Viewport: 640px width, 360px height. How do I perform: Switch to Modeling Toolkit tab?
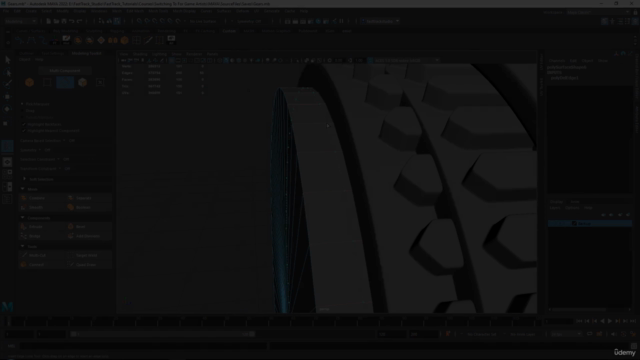click(x=87, y=53)
